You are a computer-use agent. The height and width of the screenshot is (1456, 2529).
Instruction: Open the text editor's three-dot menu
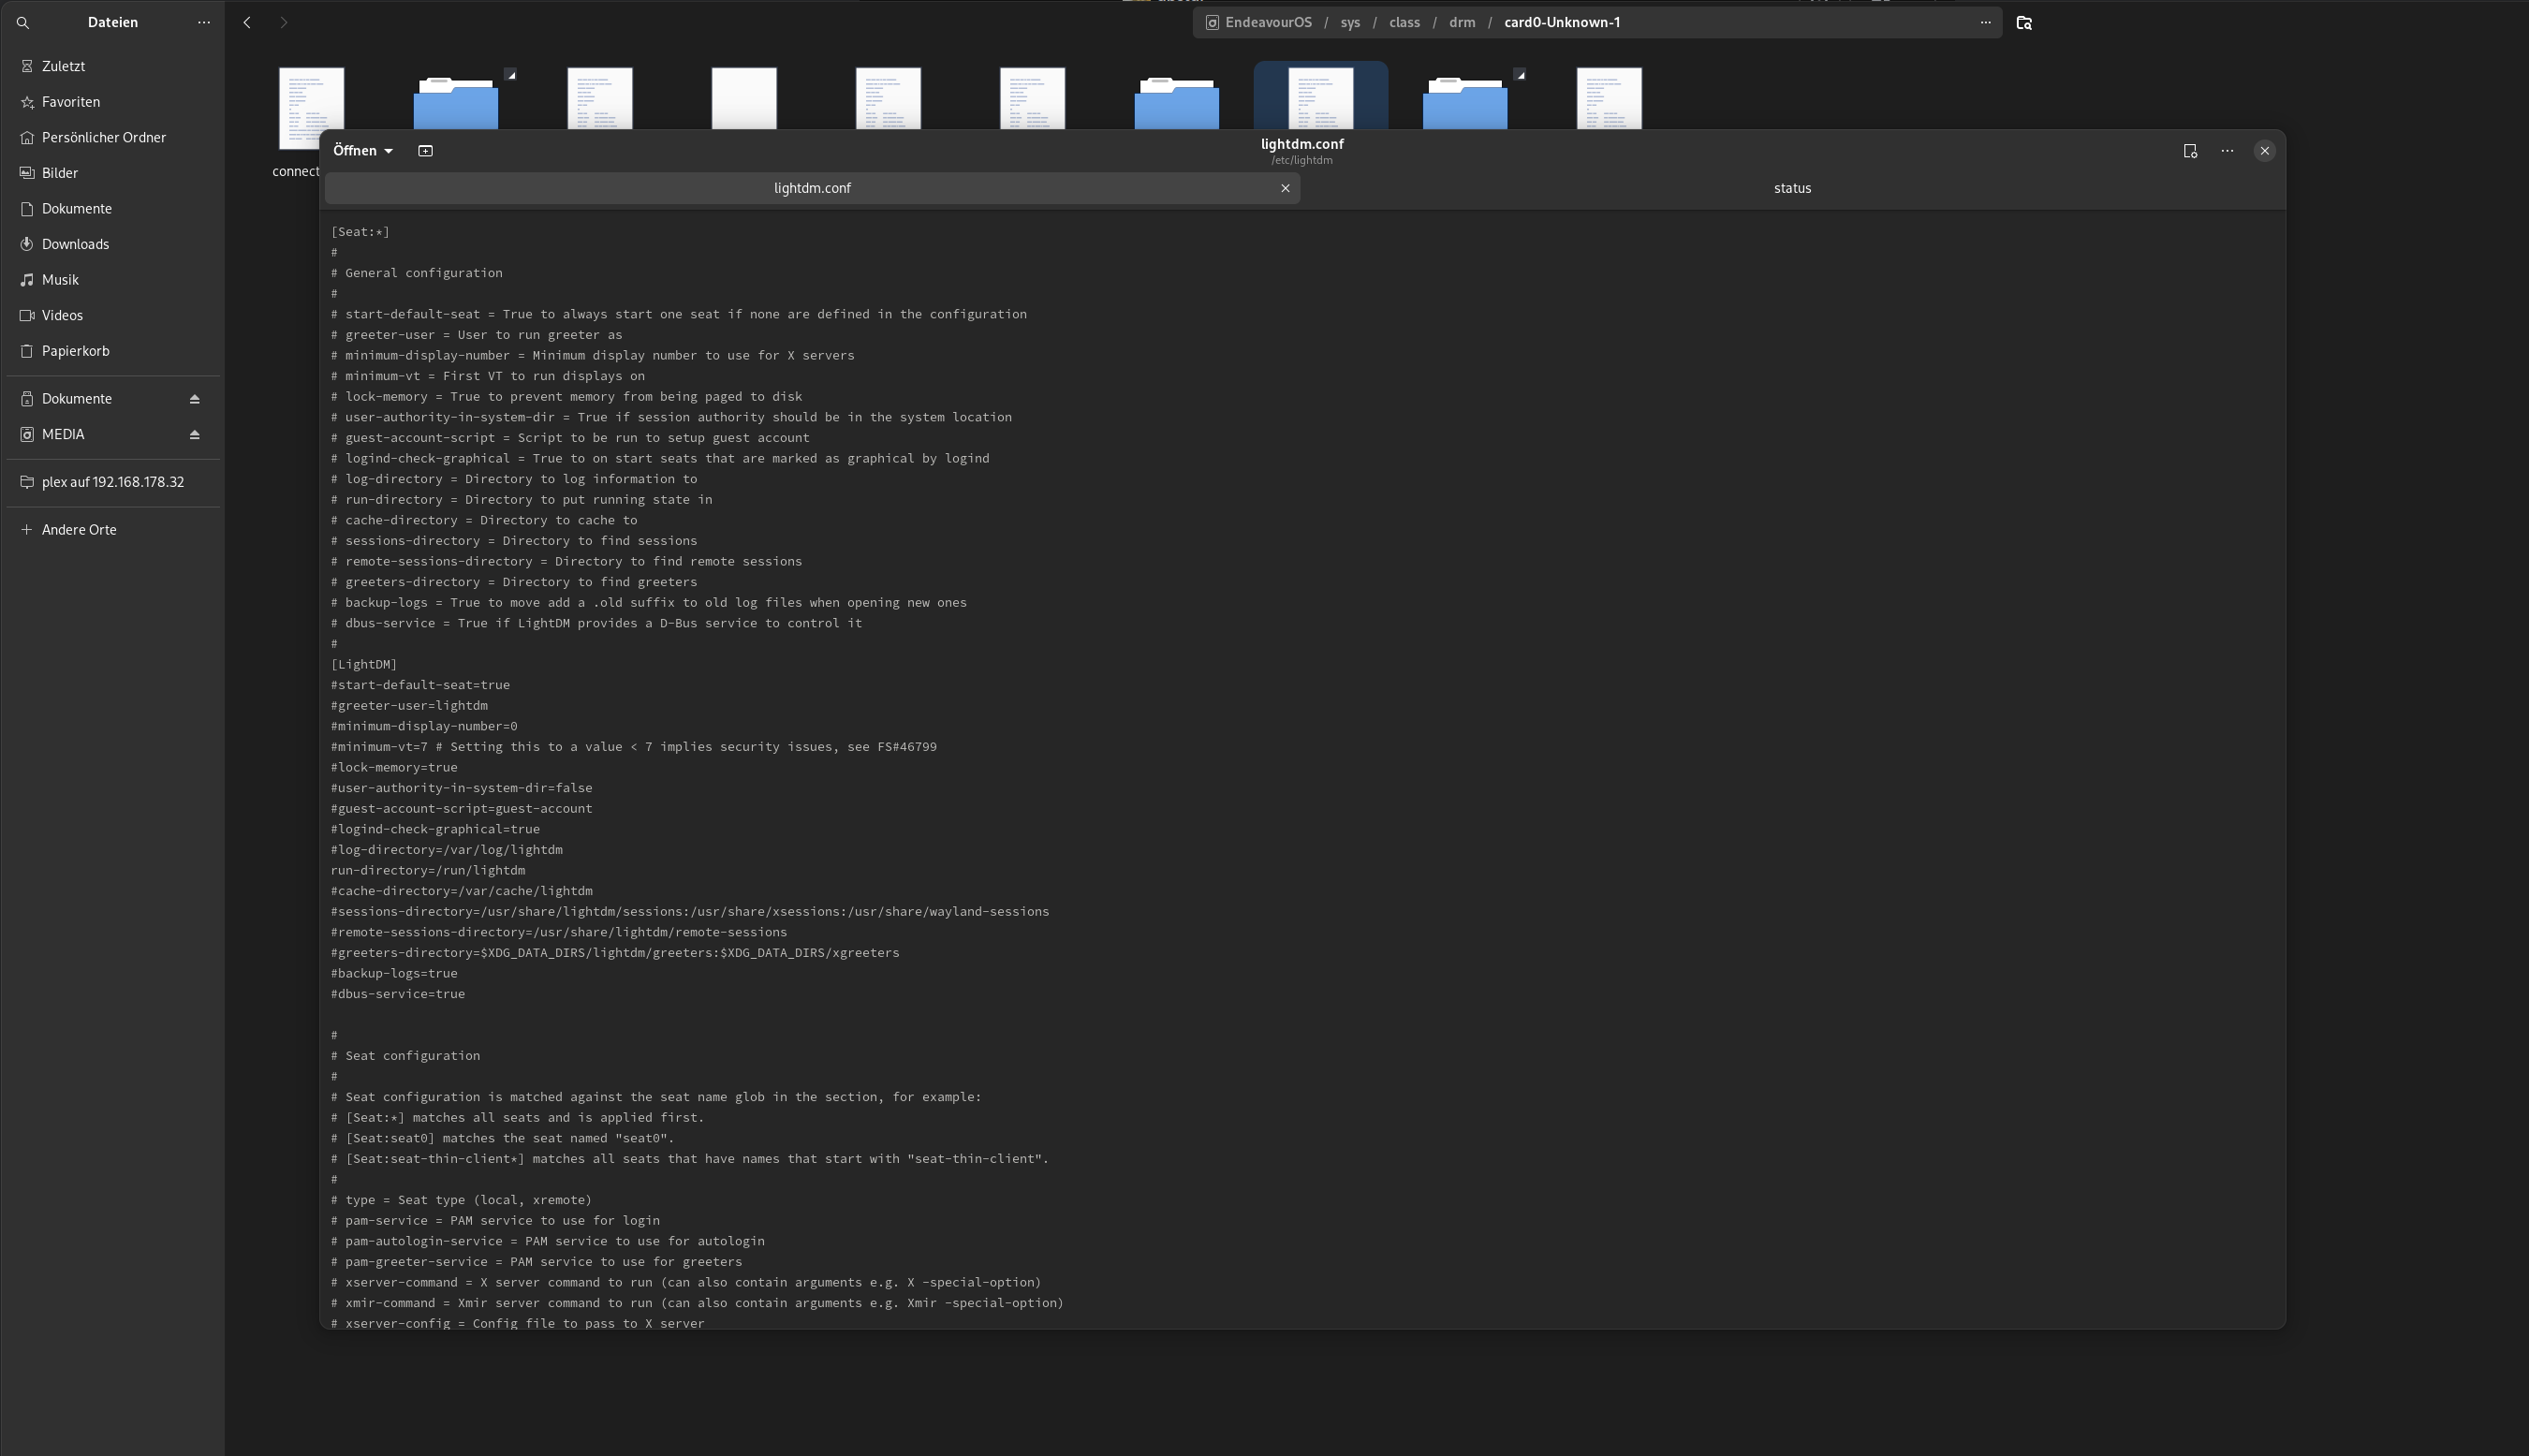click(2227, 151)
